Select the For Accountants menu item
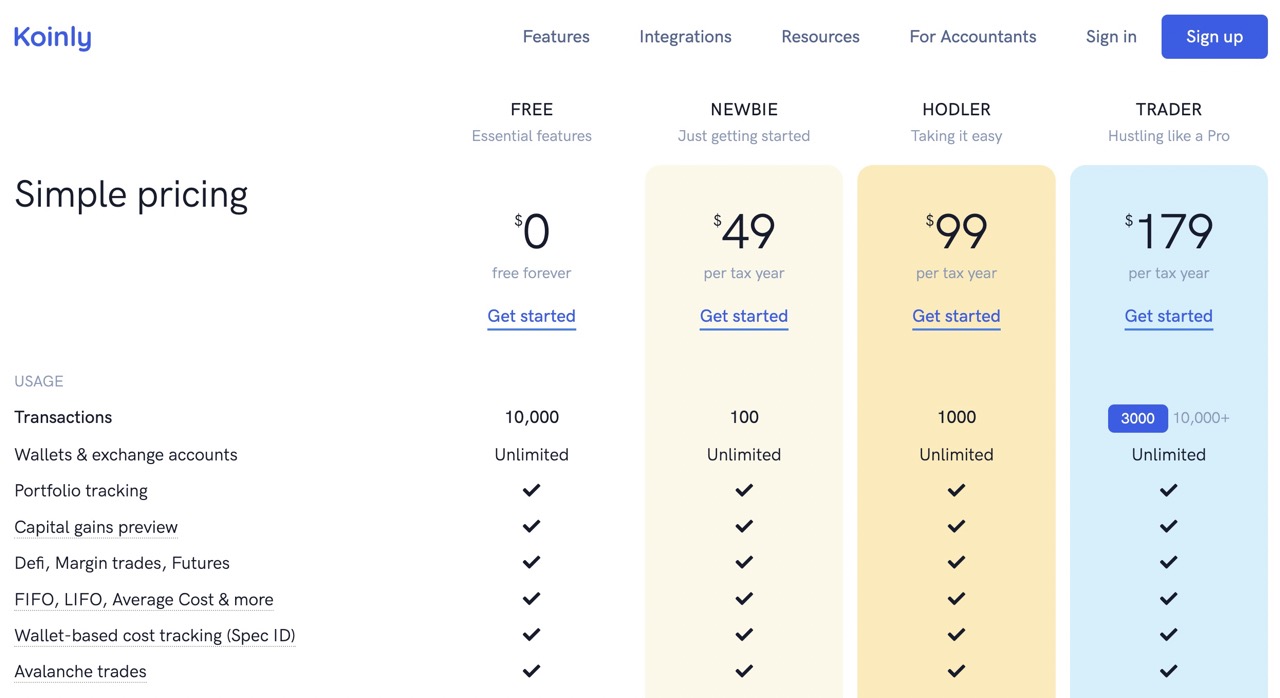Viewport: 1280px width, 698px height. [972, 36]
